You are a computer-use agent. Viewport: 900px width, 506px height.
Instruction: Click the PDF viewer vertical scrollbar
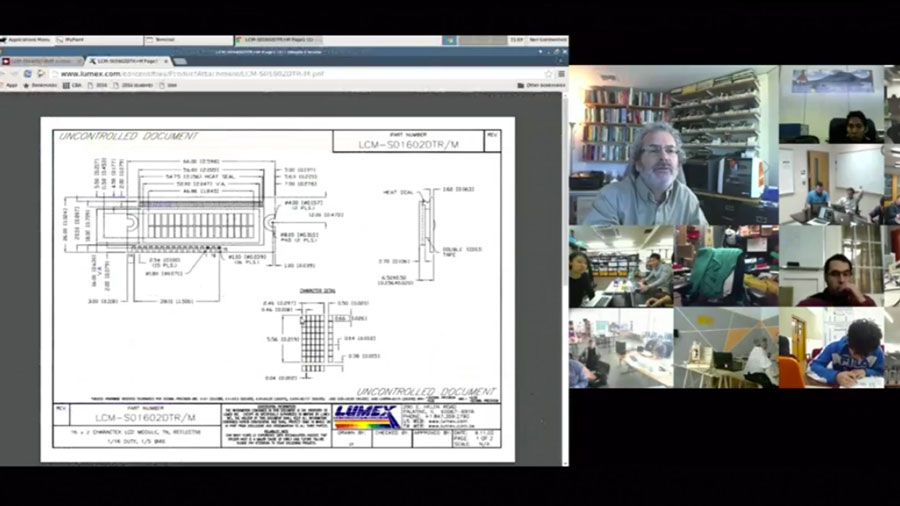[x=565, y=278]
